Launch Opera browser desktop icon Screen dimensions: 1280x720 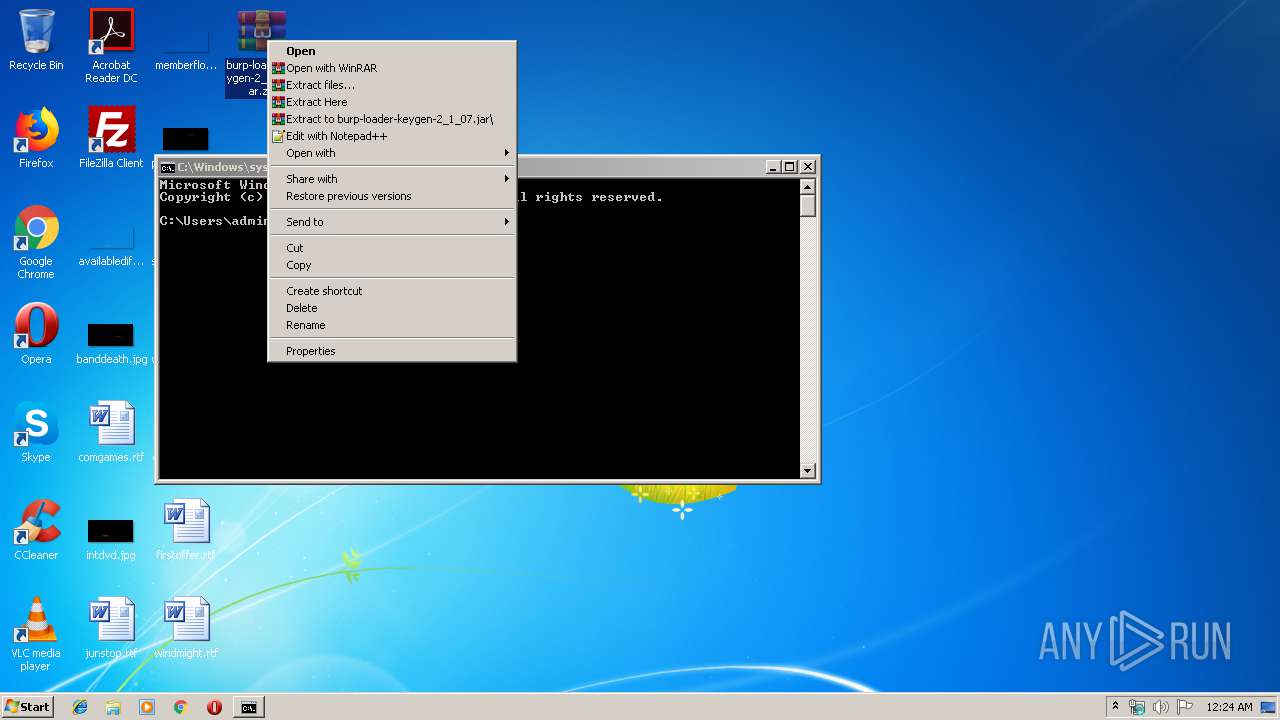tap(36, 334)
